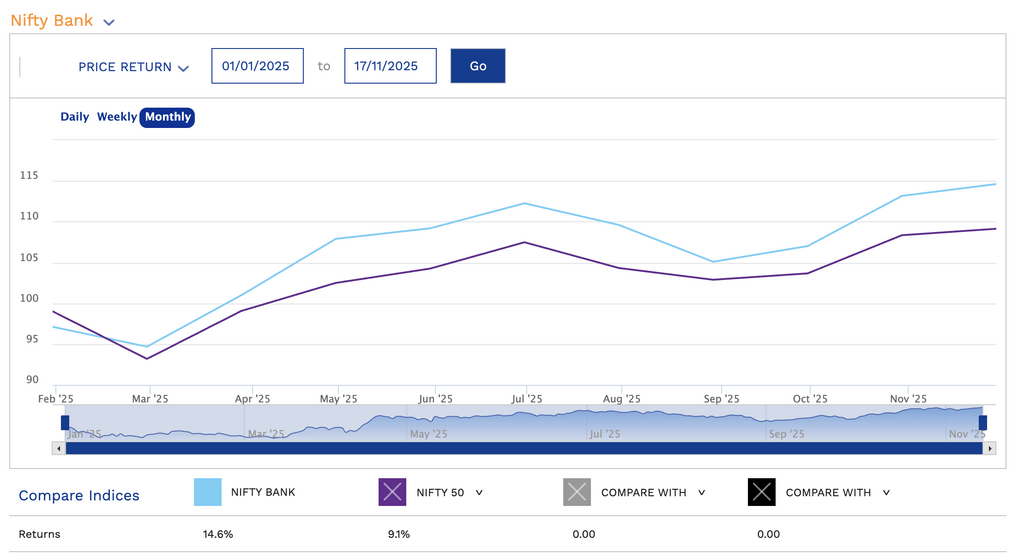Click the blue horizontal scrollbar bar
Image resolution: width=1024 pixels, height=560 pixels.
pos(524,448)
